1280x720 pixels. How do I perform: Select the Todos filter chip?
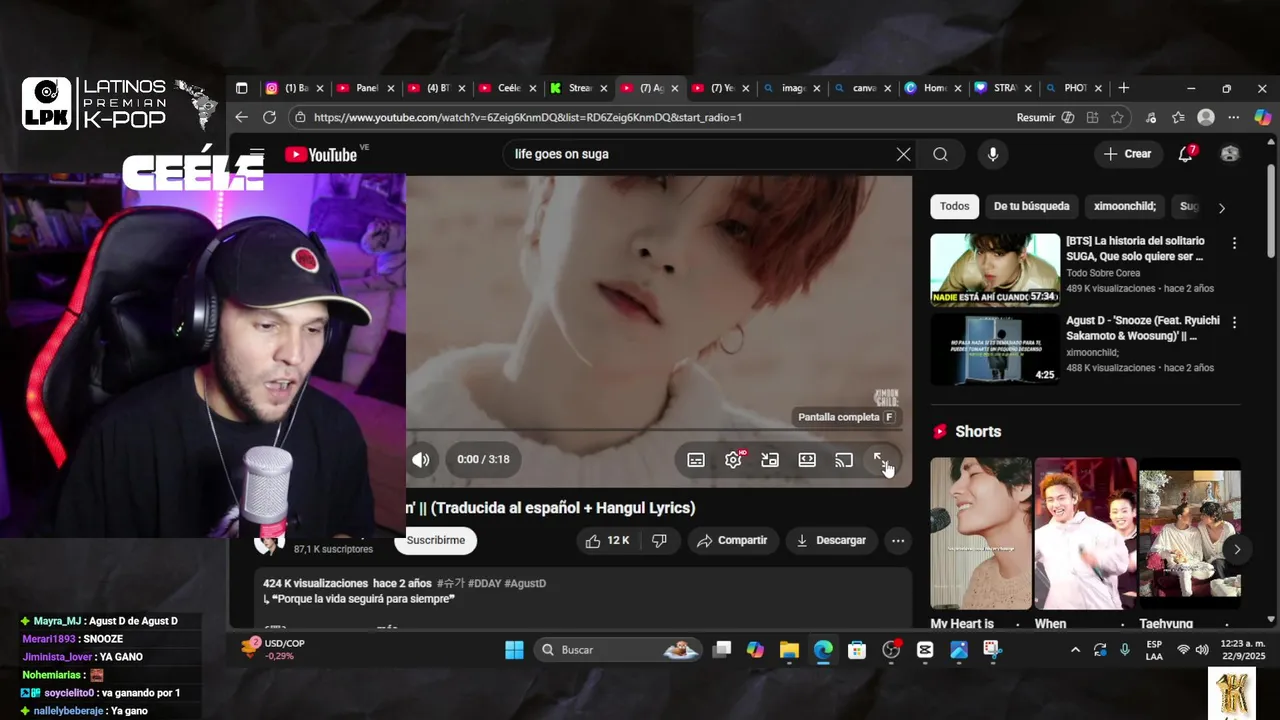tap(954, 206)
